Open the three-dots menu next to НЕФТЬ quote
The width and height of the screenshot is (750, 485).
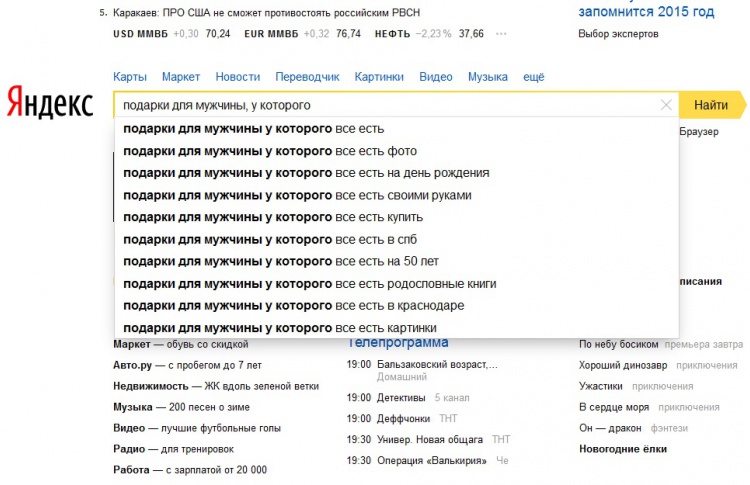point(501,34)
